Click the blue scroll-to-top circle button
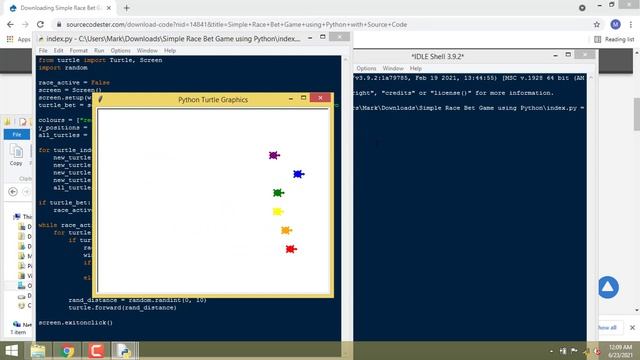Image resolution: width=640 pixels, height=360 pixels. [x=608, y=287]
